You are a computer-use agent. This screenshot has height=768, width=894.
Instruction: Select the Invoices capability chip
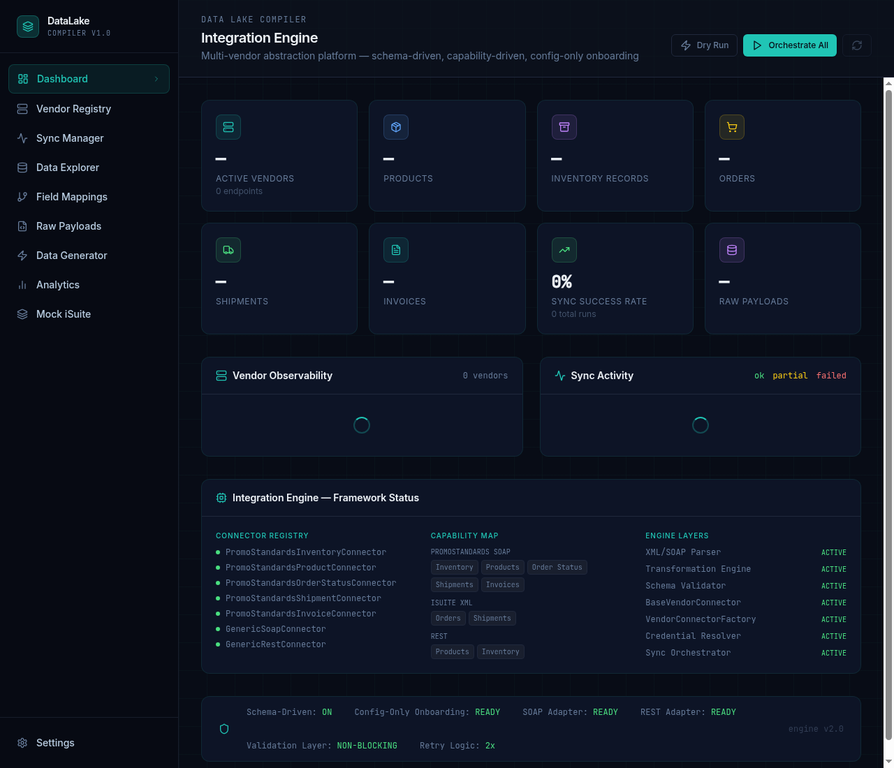click(x=502, y=584)
